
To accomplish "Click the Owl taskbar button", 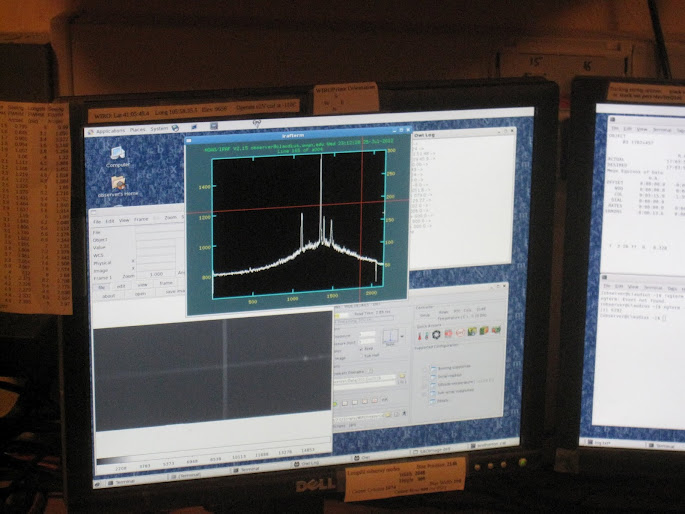I will (x=380, y=457).
